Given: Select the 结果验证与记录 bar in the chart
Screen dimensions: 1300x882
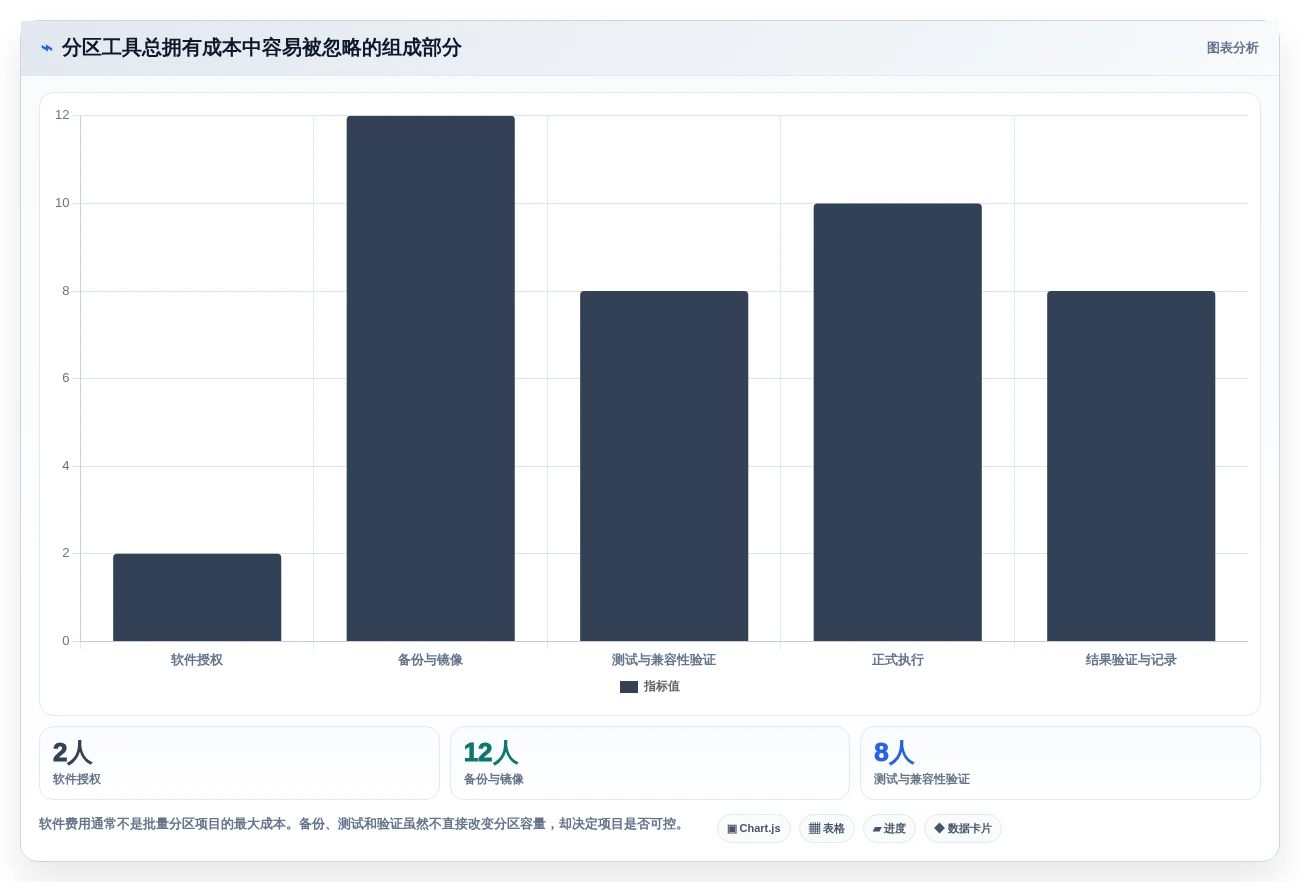Looking at the screenshot, I should coord(1131,466).
